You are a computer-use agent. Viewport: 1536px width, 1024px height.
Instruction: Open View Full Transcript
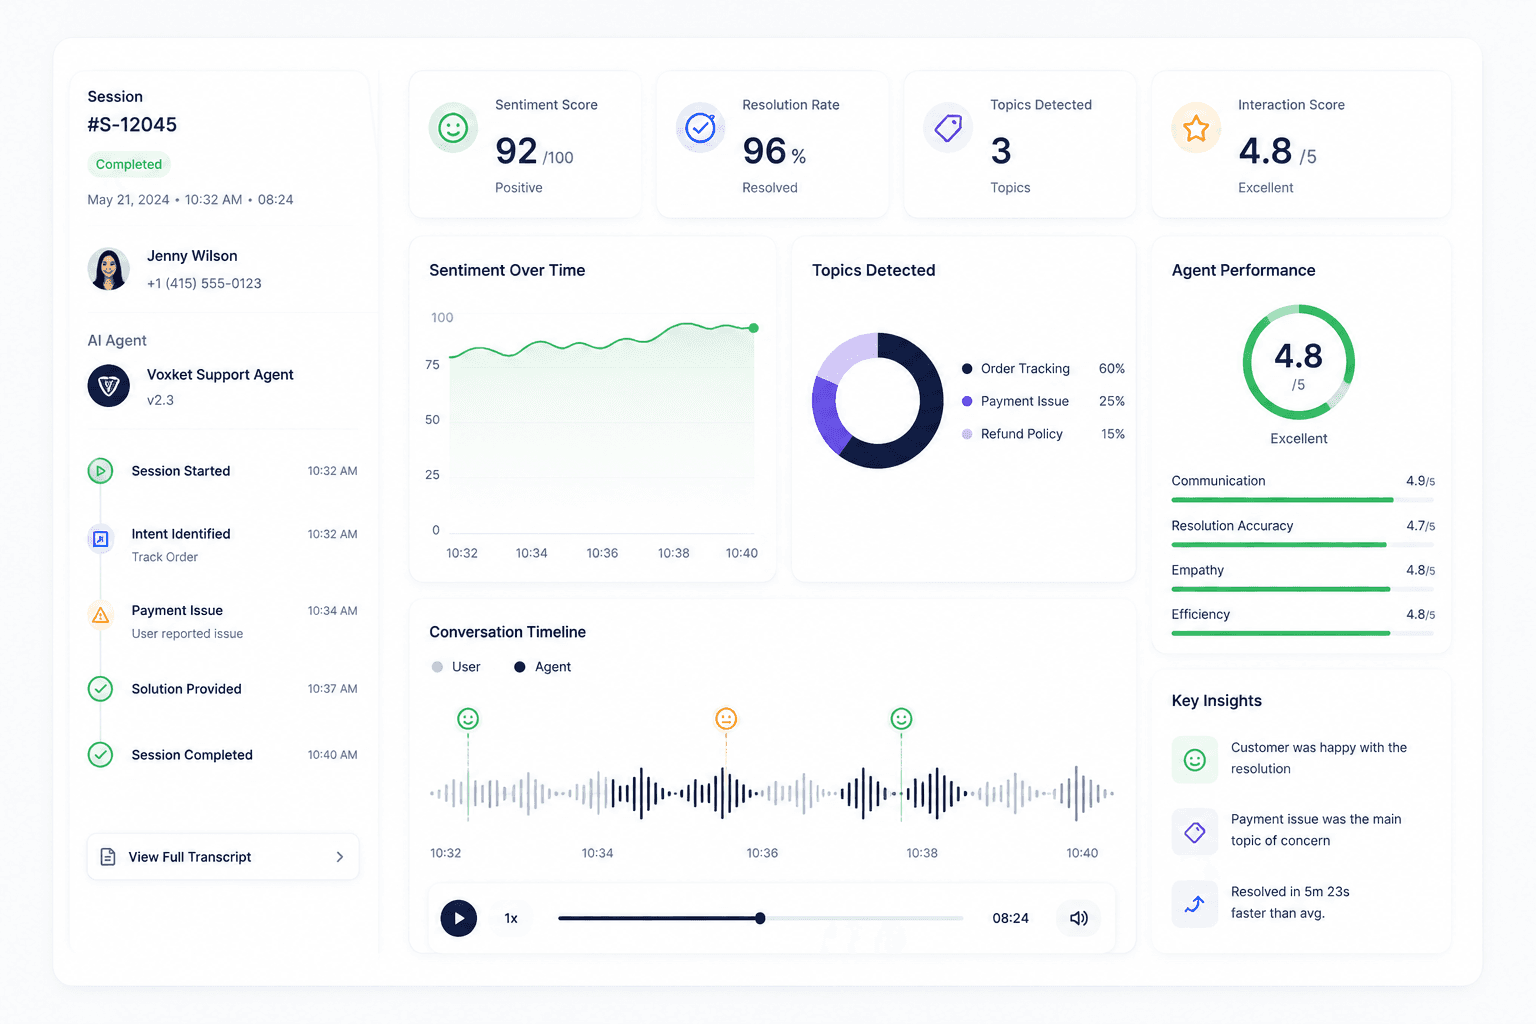coord(223,857)
